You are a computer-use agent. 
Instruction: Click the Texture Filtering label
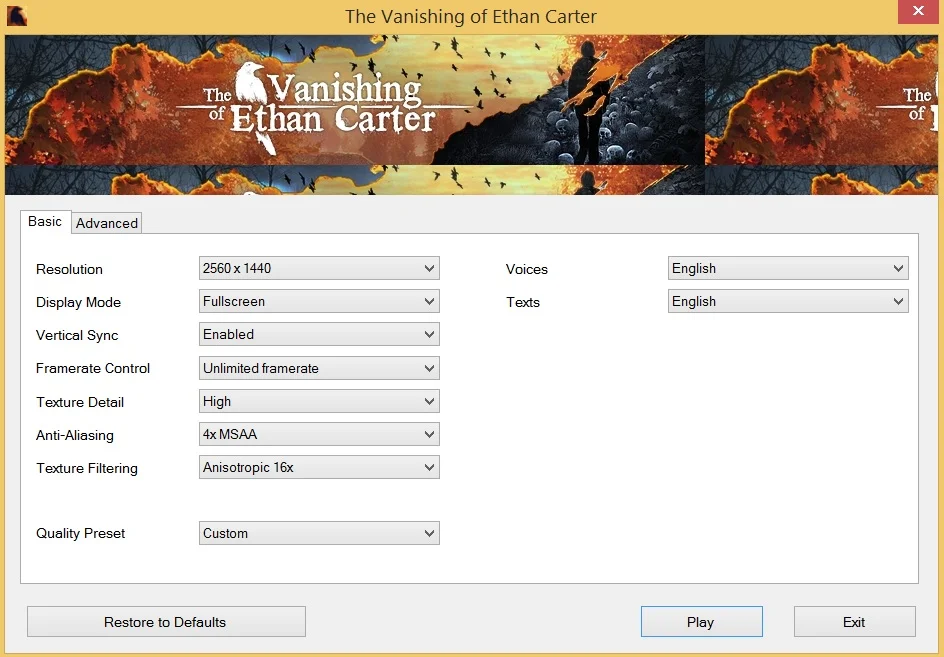[87, 469]
